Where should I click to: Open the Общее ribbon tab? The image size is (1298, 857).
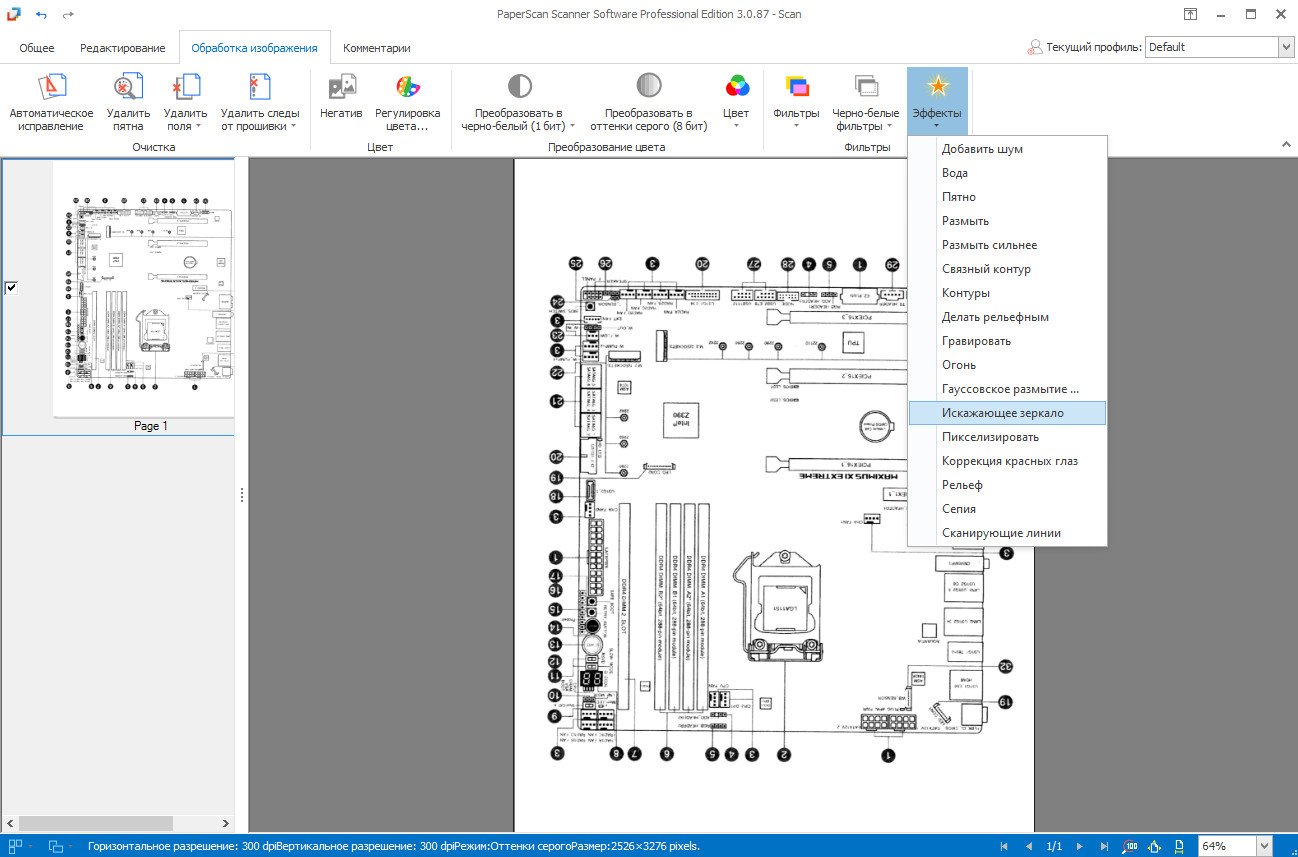[x=37, y=48]
